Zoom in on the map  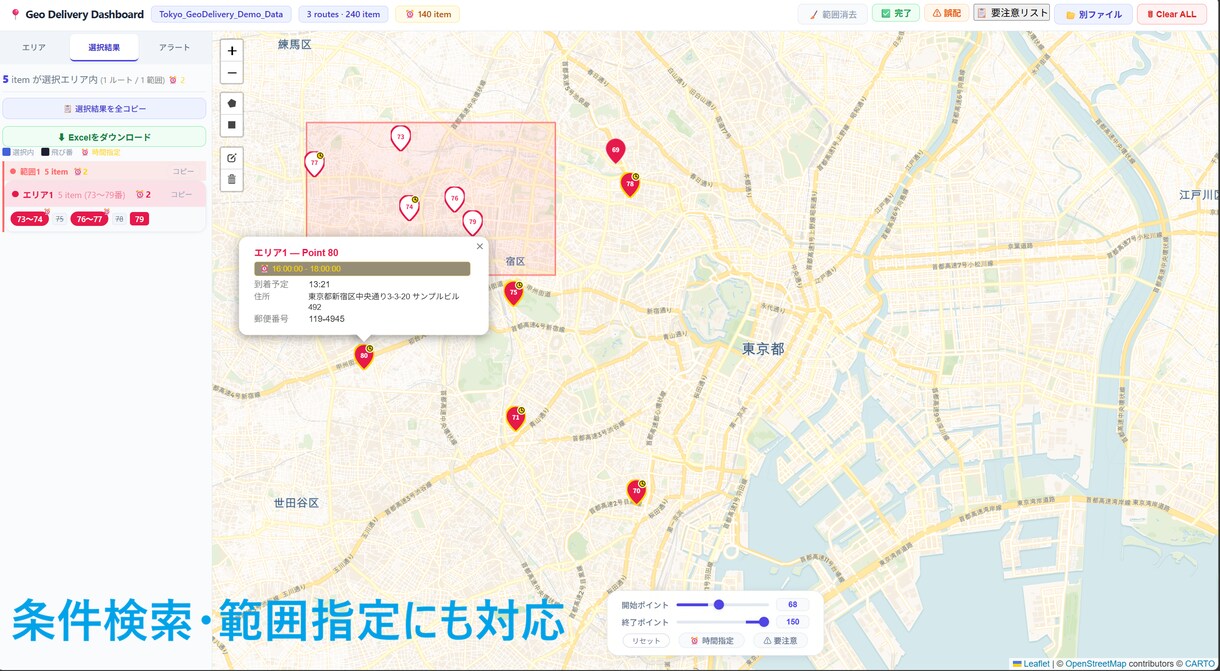(x=232, y=51)
